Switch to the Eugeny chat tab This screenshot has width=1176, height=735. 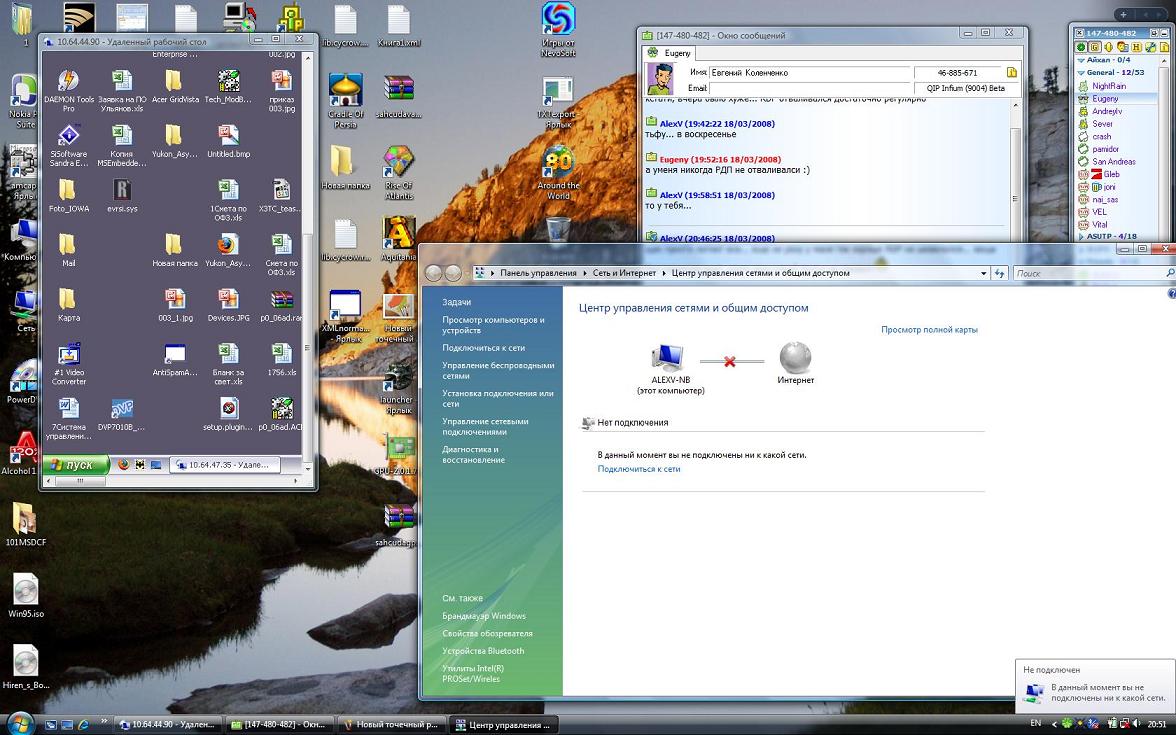[x=669, y=53]
